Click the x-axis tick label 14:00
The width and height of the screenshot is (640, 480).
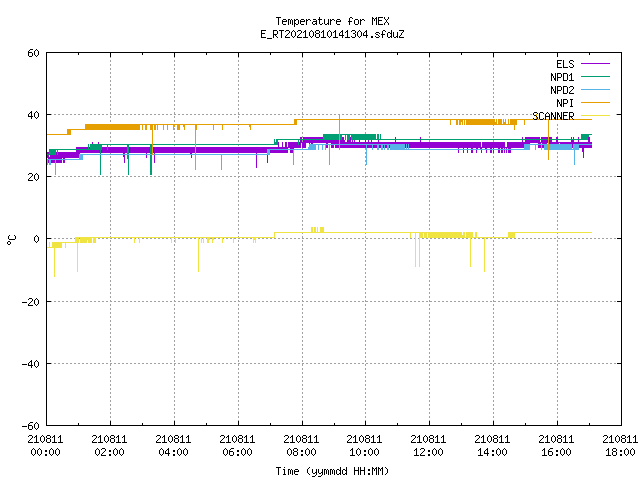[492, 452]
